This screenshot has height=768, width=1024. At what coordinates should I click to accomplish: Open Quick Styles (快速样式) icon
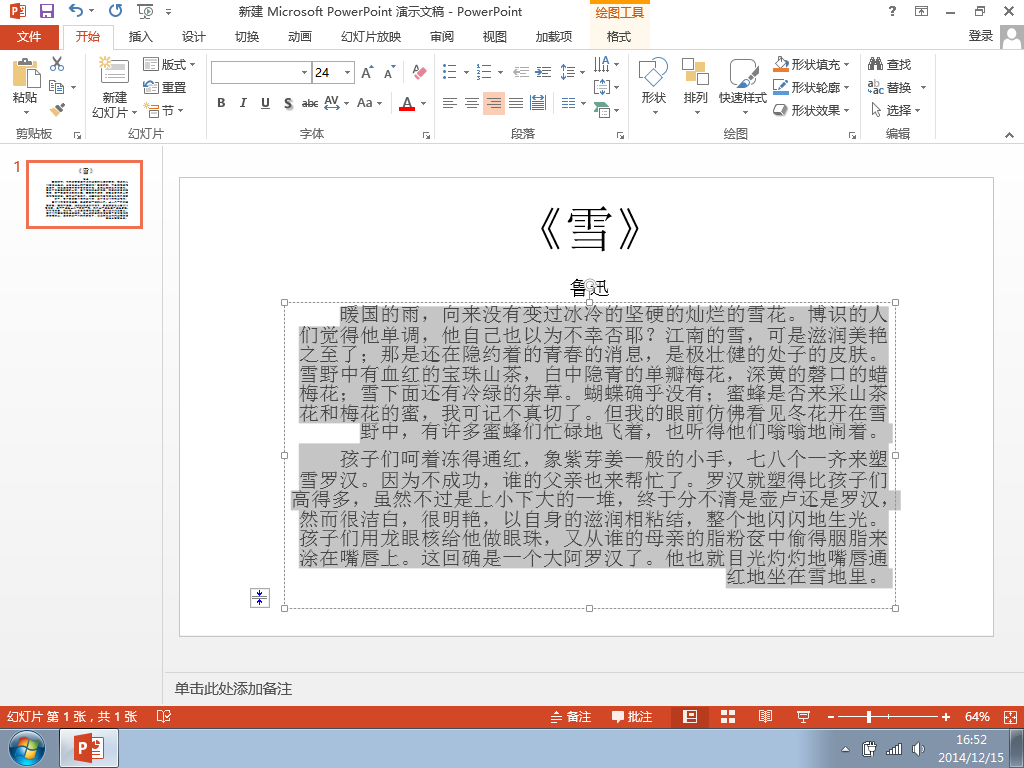point(743,72)
